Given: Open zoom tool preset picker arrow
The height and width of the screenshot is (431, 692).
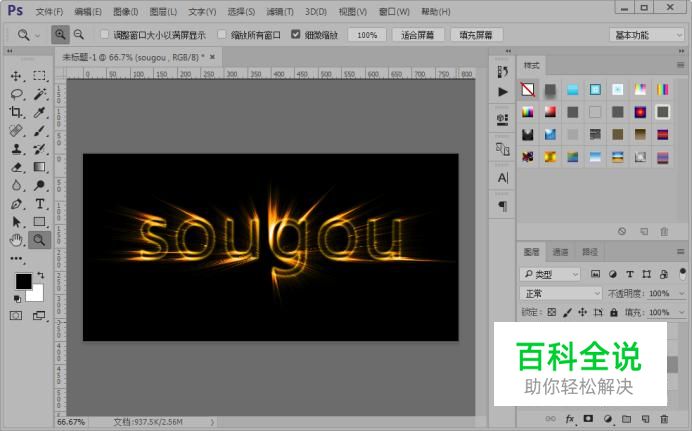Looking at the screenshot, I should pos(38,35).
